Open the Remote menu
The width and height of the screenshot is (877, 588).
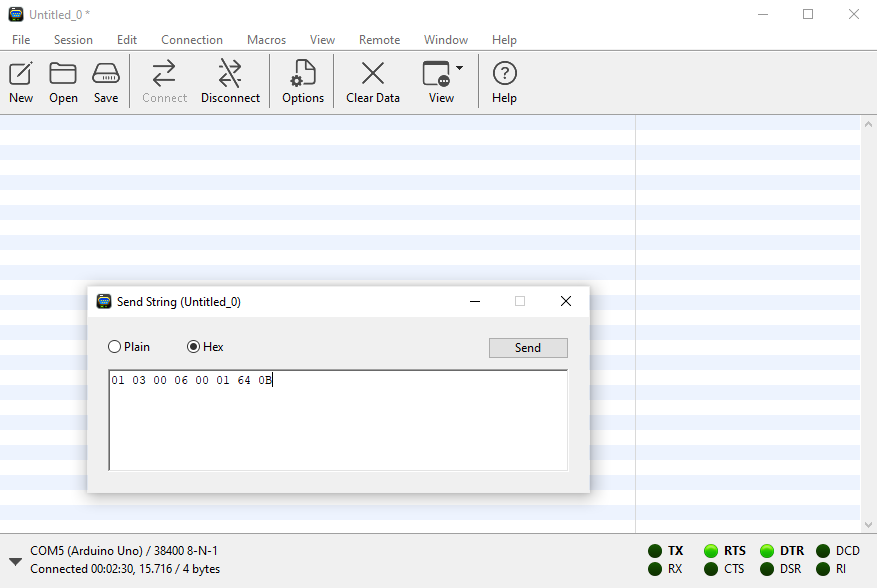pyautogui.click(x=379, y=40)
